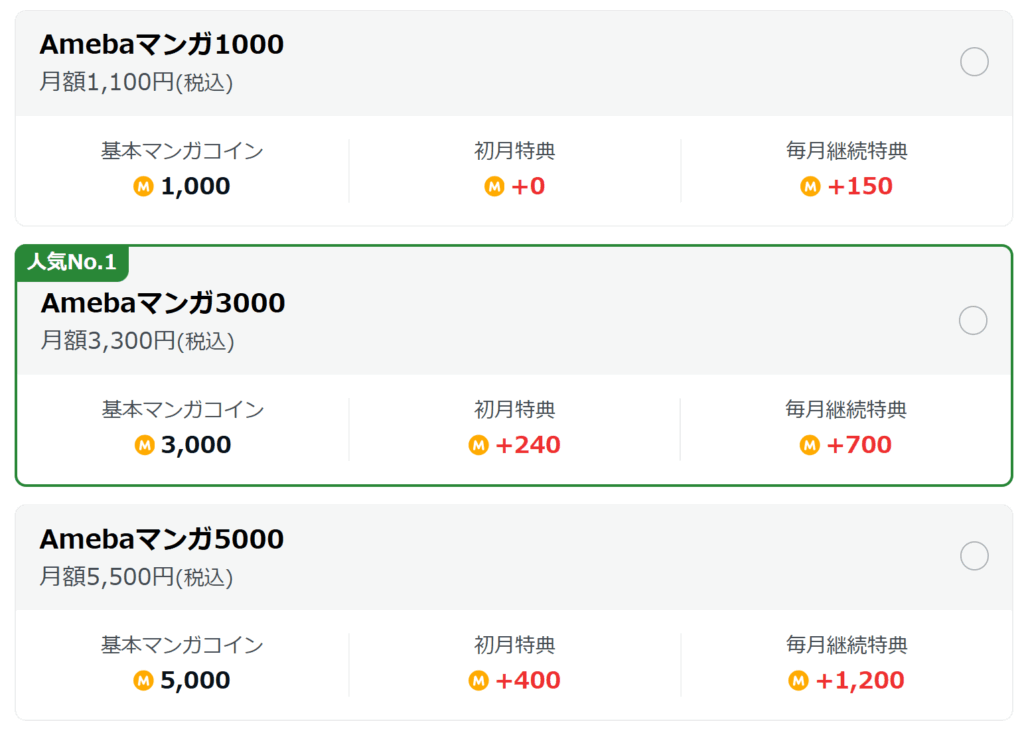The image size is (1024, 731).
Task: Click the coin icon beside 1,000 base coins
Action: tap(143, 187)
